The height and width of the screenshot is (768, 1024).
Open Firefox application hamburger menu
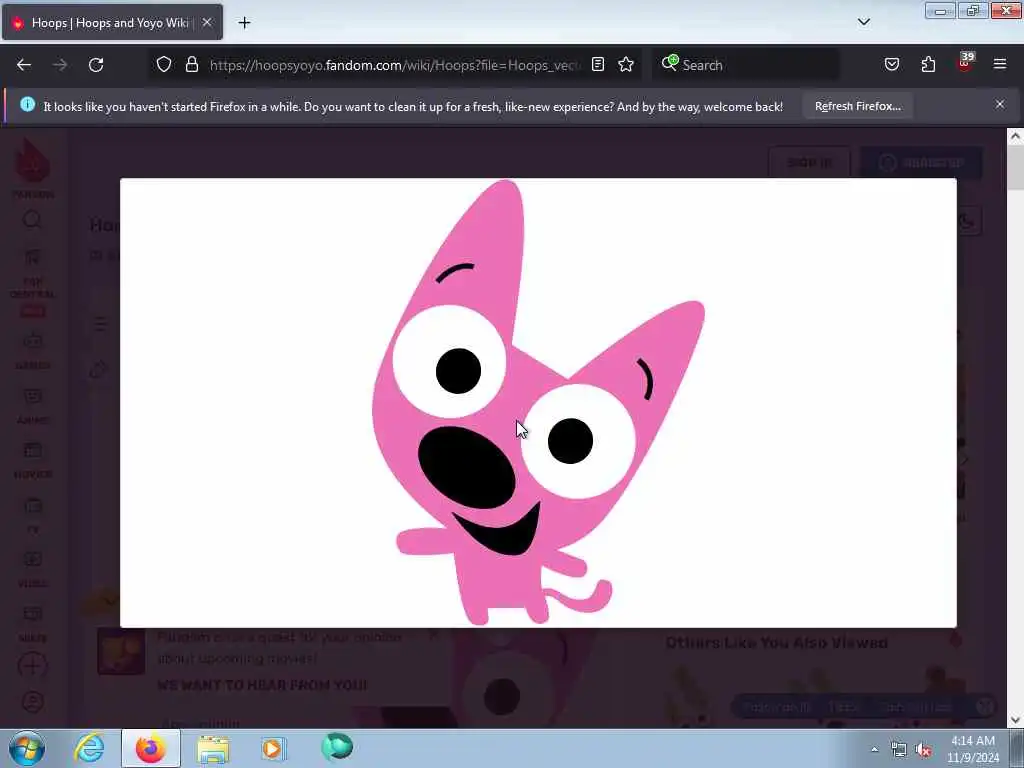click(x=1000, y=64)
